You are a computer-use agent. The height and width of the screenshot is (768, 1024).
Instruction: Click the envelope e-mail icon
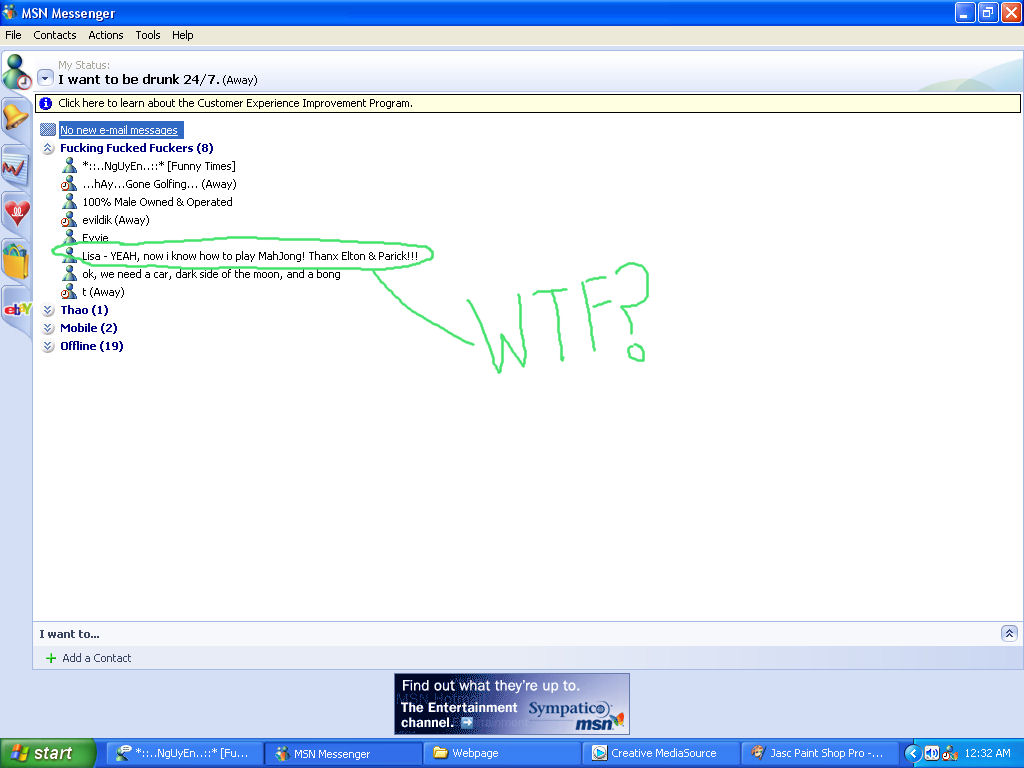(x=48, y=130)
